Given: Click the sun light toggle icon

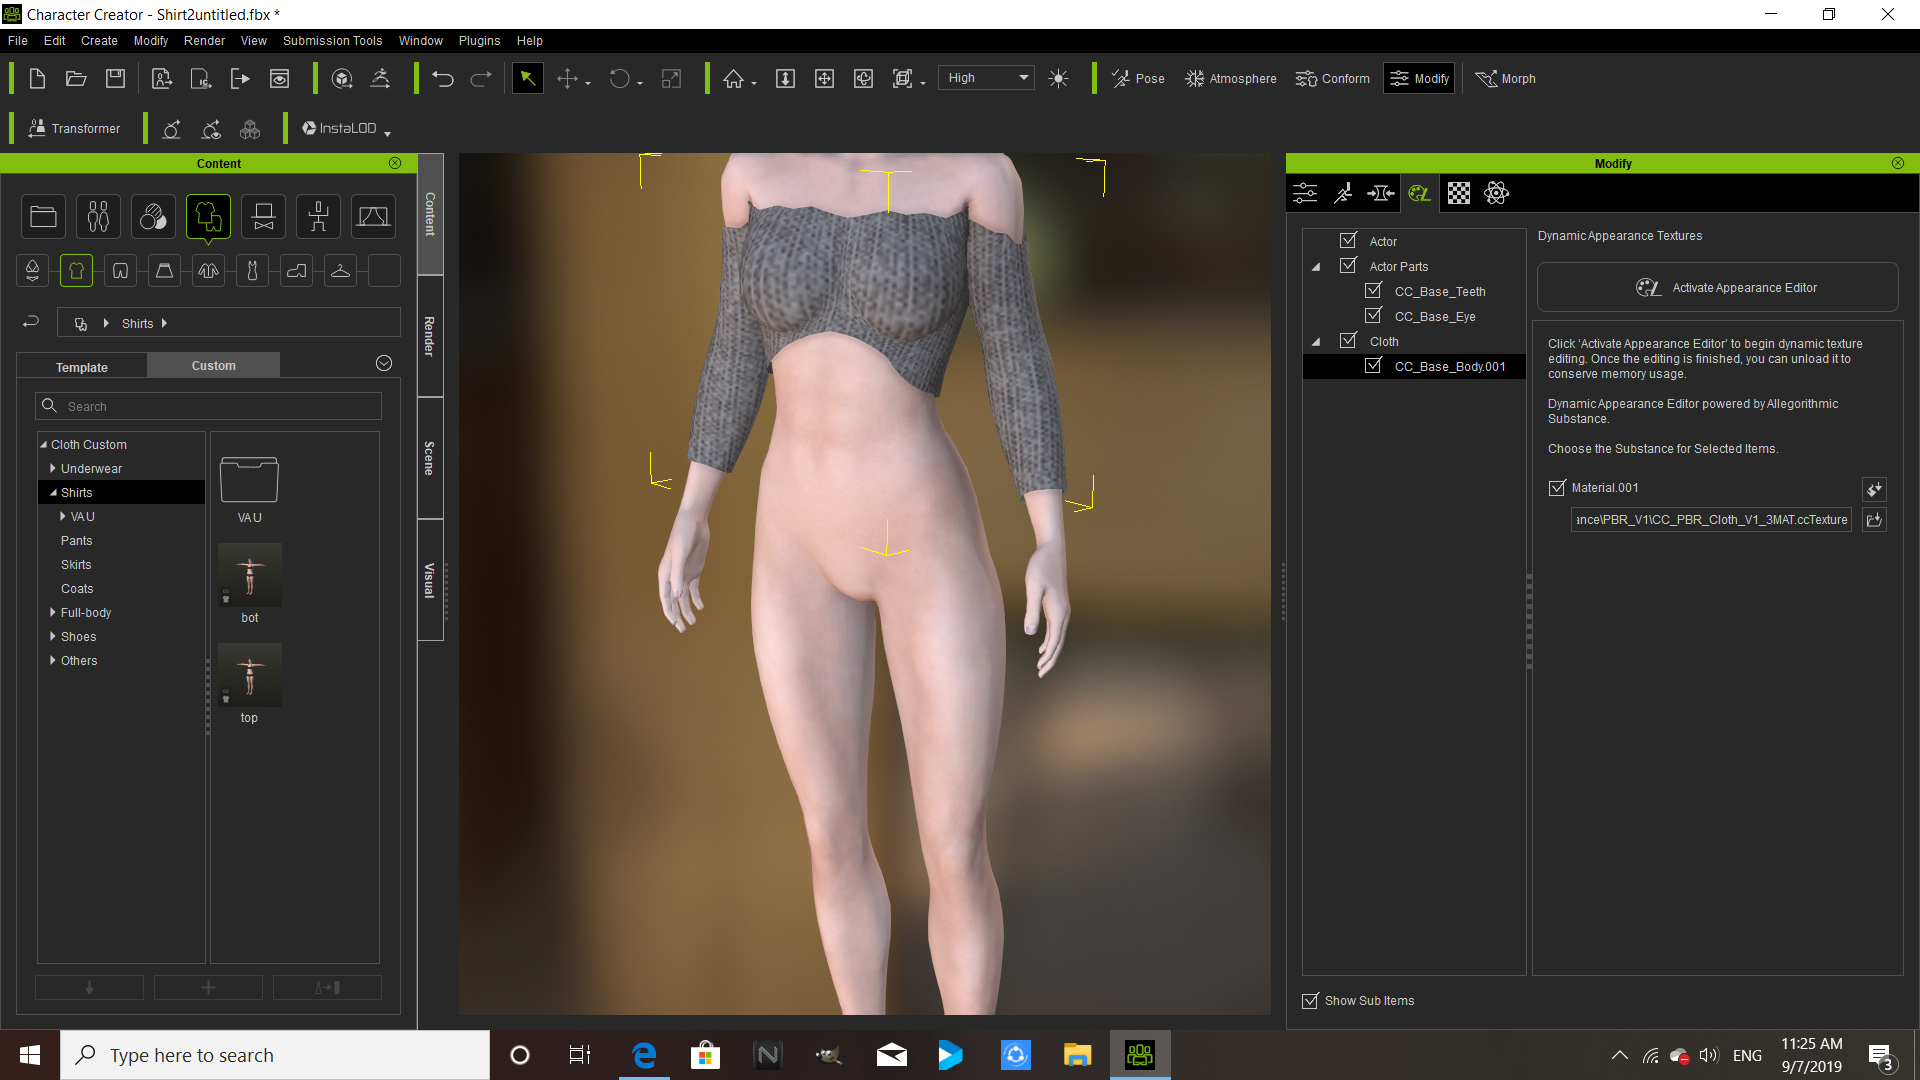Looking at the screenshot, I should click(1059, 79).
